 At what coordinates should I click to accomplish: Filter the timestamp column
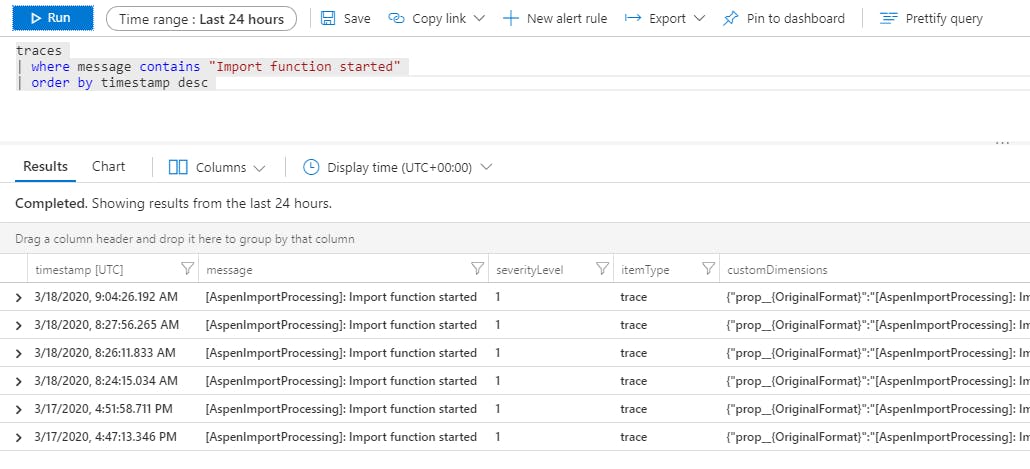click(x=187, y=269)
